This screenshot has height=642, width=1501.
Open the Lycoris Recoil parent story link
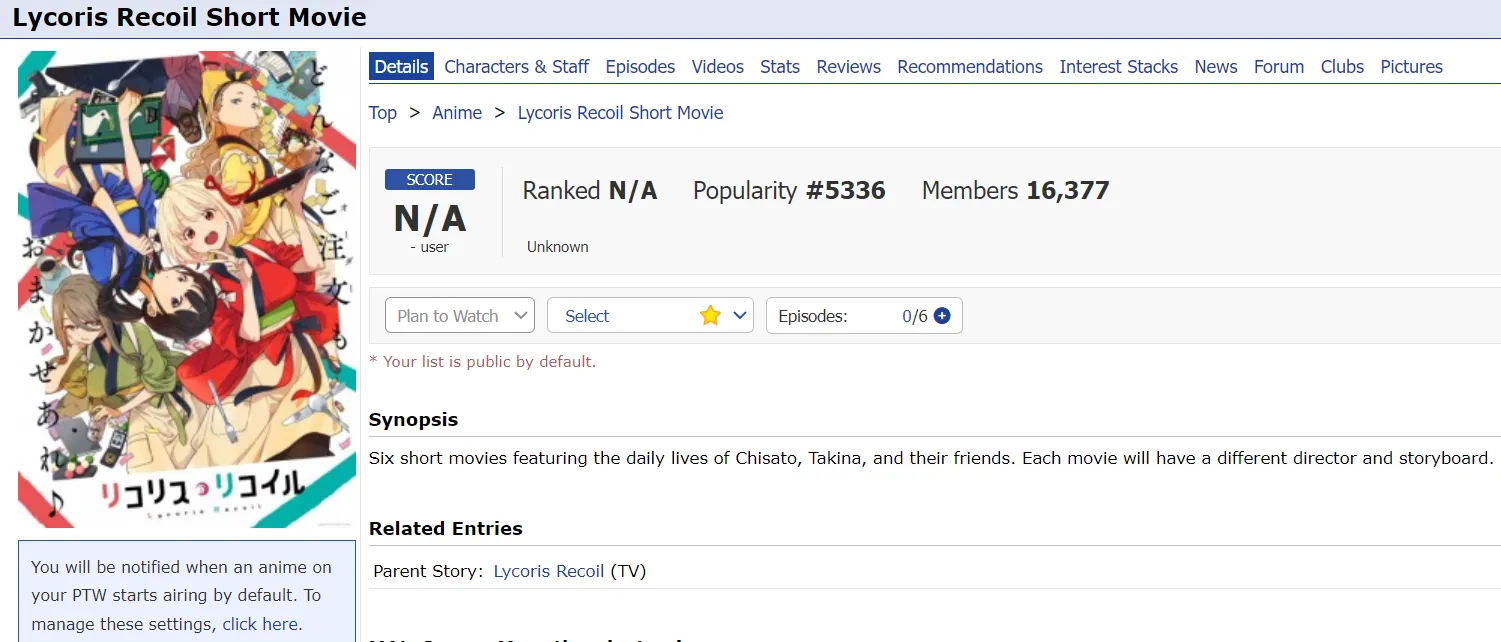pyautogui.click(x=548, y=572)
